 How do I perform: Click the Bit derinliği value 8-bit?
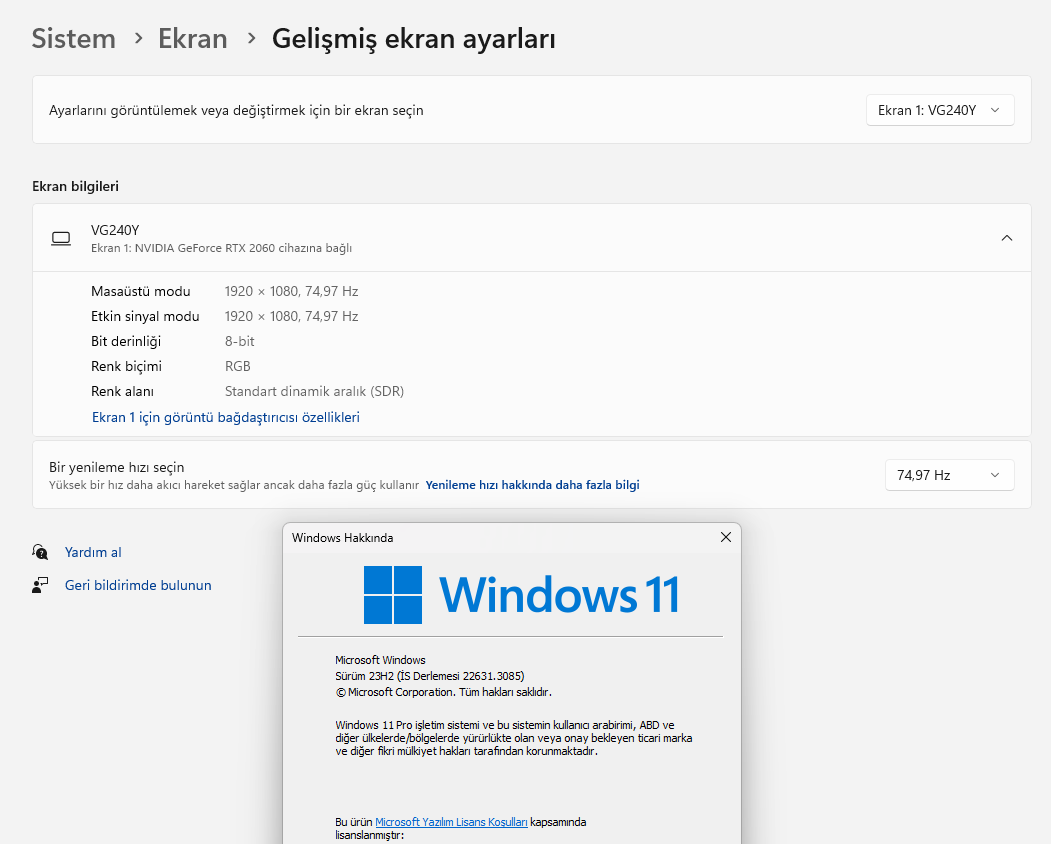(239, 341)
